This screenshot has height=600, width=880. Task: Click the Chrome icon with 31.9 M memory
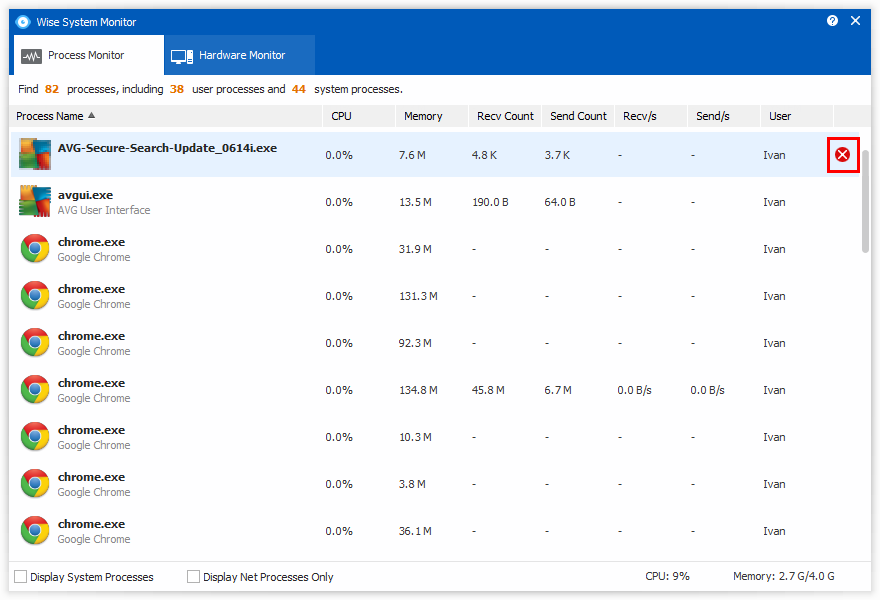coord(35,248)
